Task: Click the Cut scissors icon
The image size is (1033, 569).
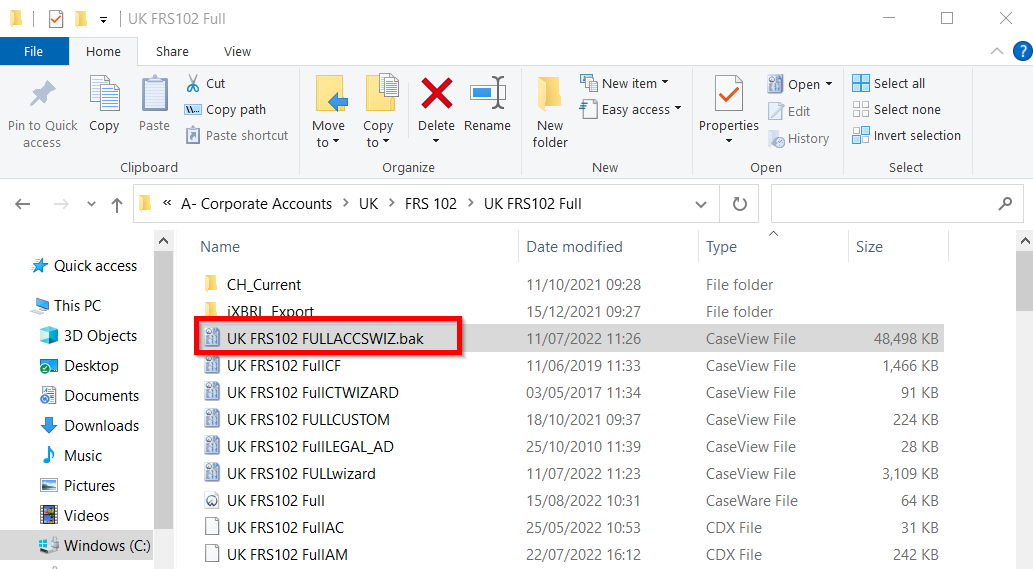Action: 193,84
